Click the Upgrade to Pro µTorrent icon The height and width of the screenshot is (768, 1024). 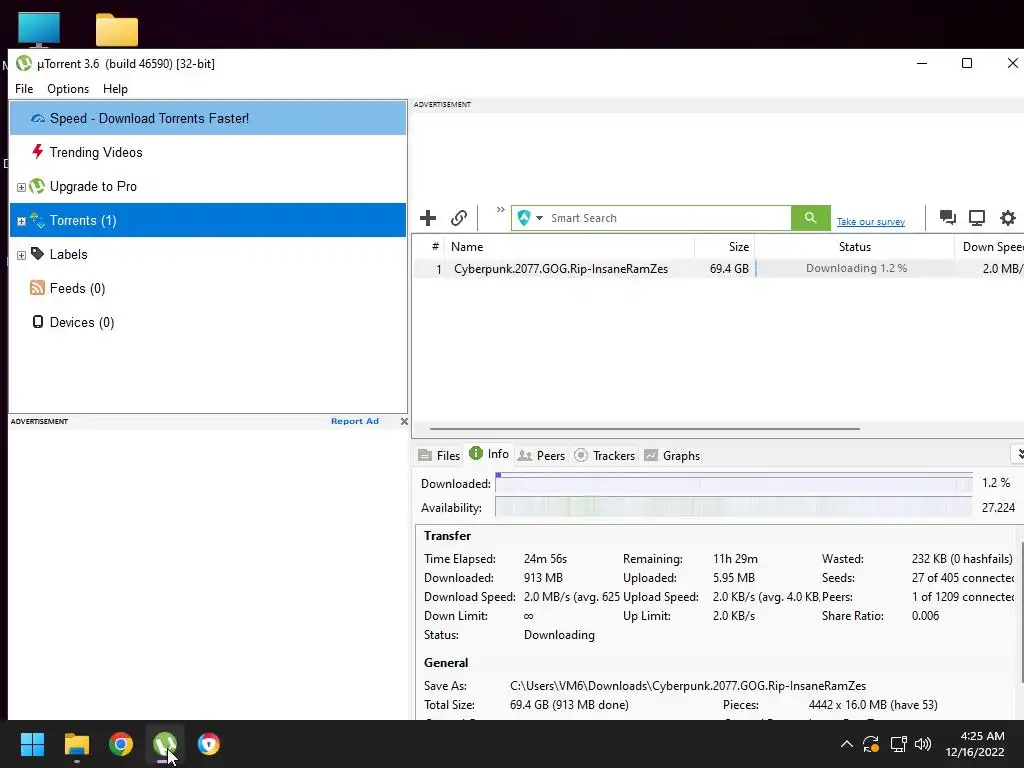[x=37, y=186]
